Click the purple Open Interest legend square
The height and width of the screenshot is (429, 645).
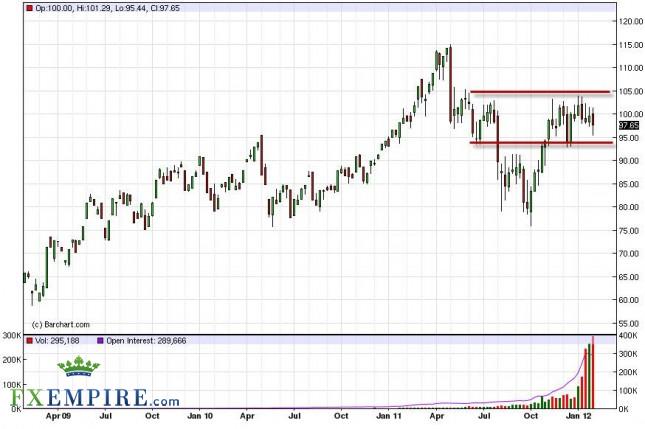tap(100, 341)
